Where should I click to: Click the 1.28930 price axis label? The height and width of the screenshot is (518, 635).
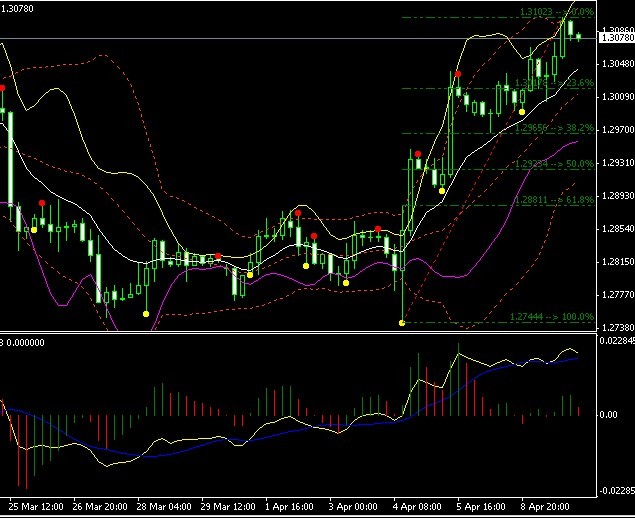click(x=618, y=196)
